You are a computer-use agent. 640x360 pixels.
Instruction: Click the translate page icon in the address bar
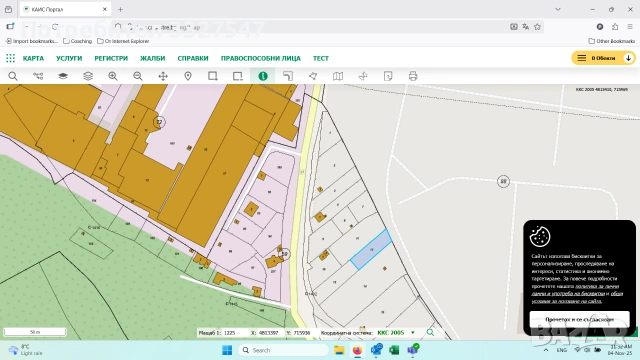tap(526, 27)
